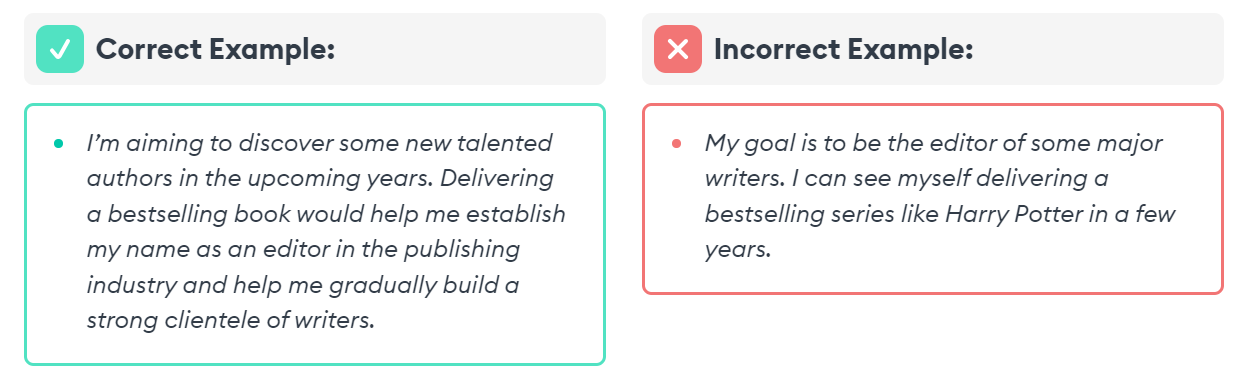
Task: Select the green bullet point marker
Action: tap(59, 144)
